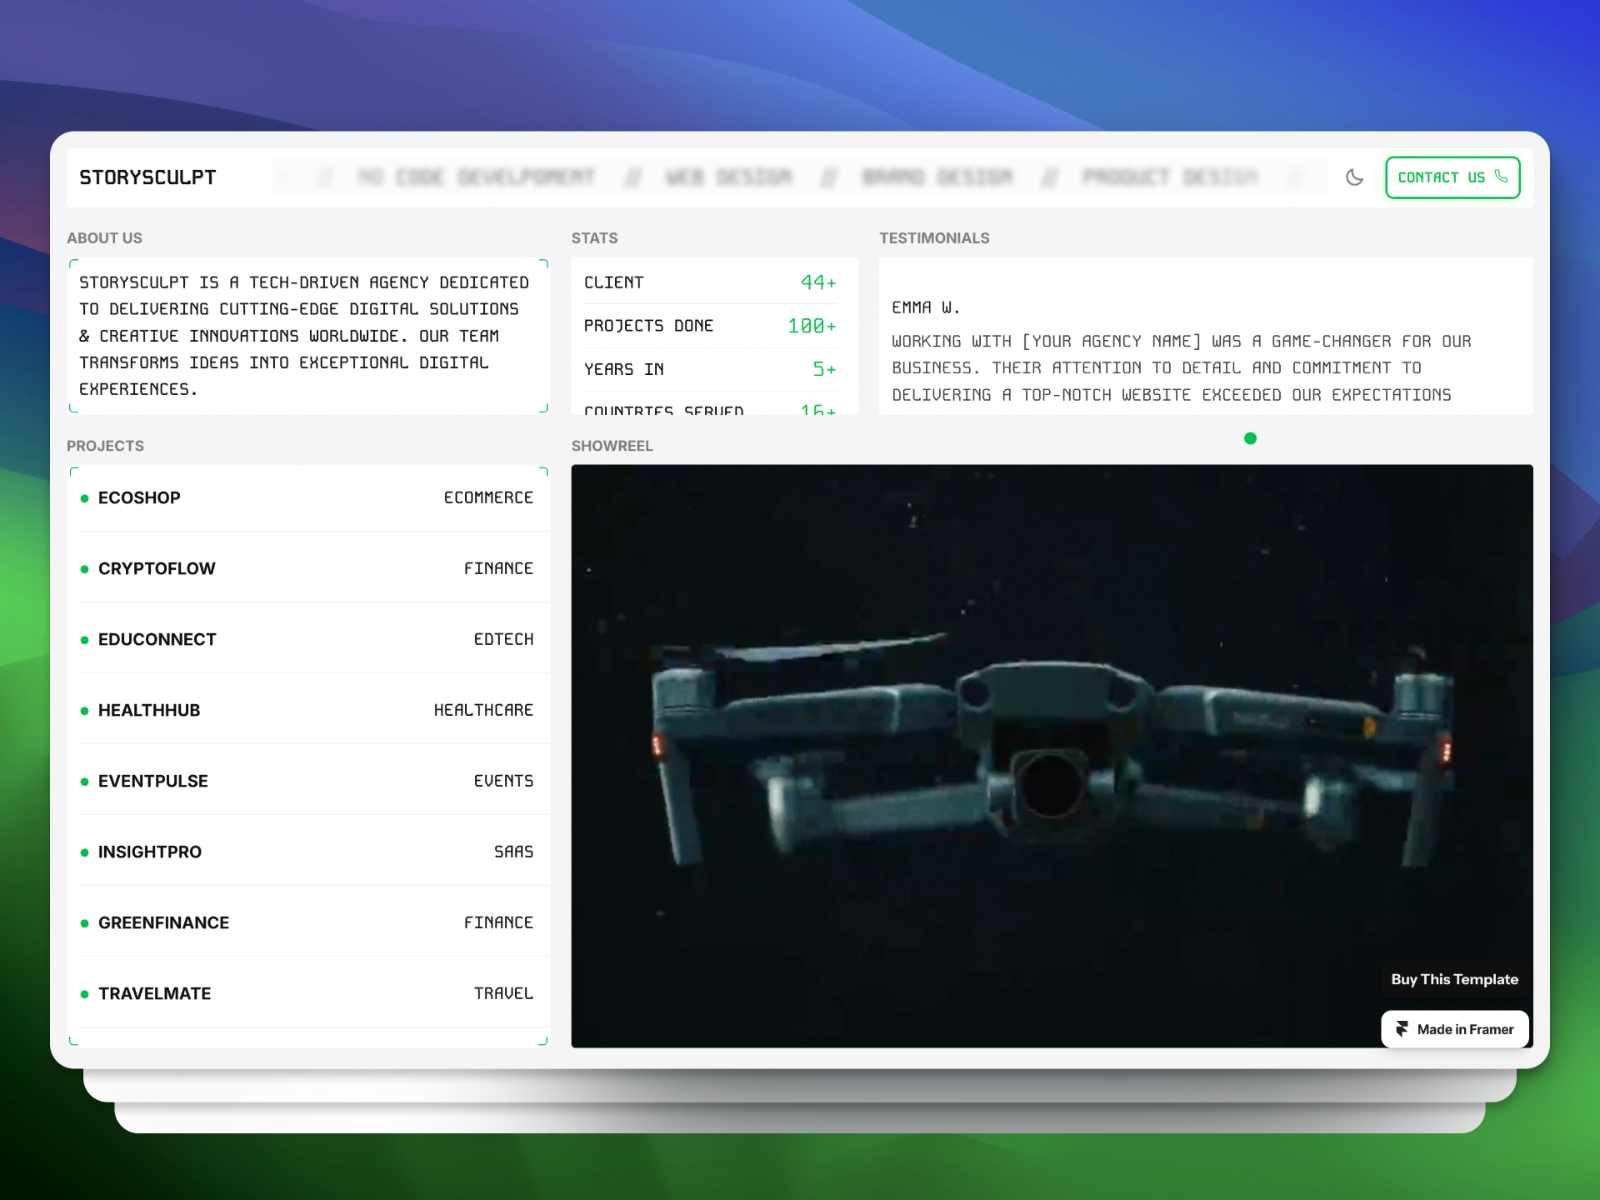Click BRAND DESIGN in the top navigation
Screen dimensions: 1600x1200
point(937,177)
